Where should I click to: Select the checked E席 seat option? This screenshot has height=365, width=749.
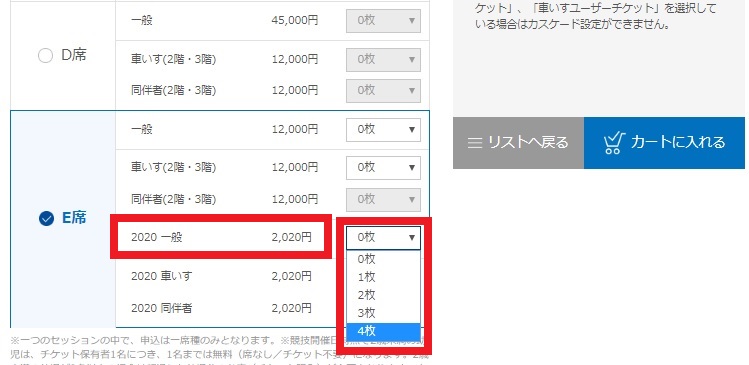[46, 219]
